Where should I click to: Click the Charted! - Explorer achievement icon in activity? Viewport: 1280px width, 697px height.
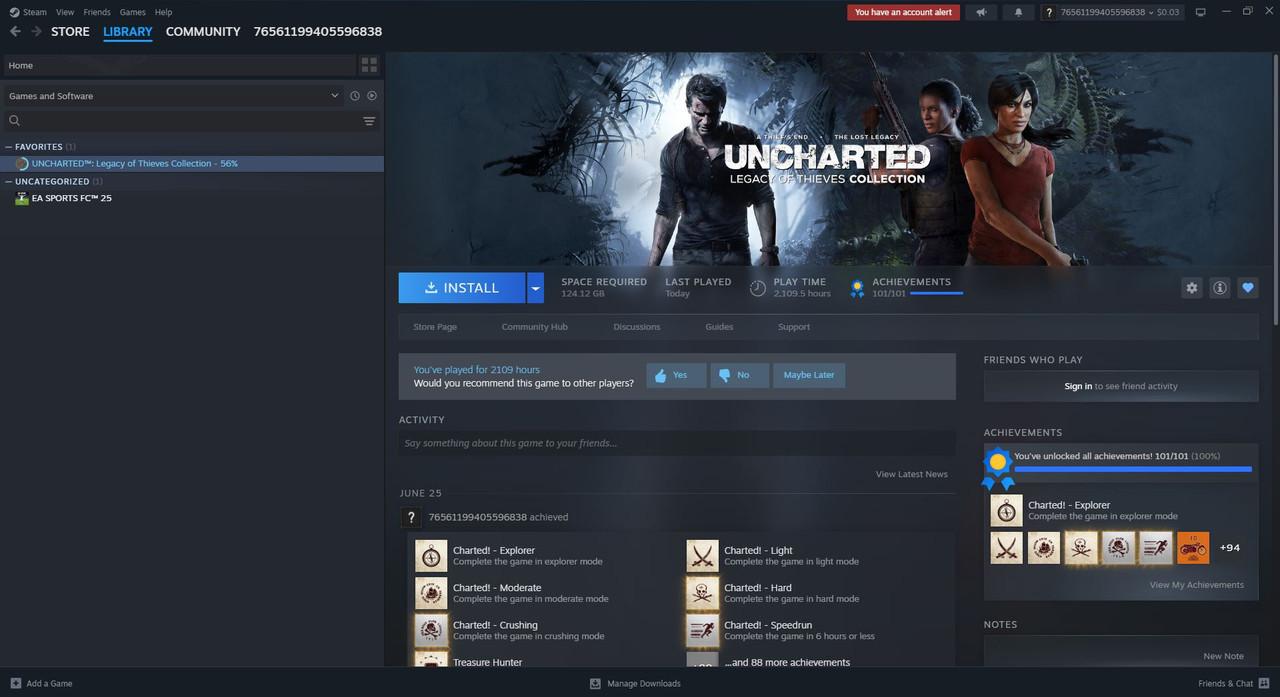431,556
